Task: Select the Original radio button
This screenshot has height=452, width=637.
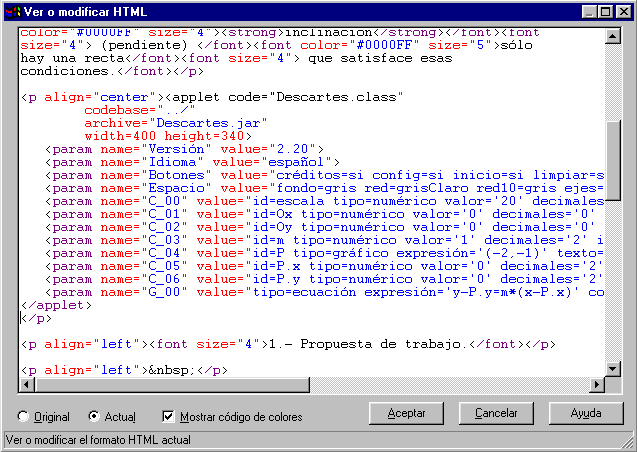Action: click(43, 417)
